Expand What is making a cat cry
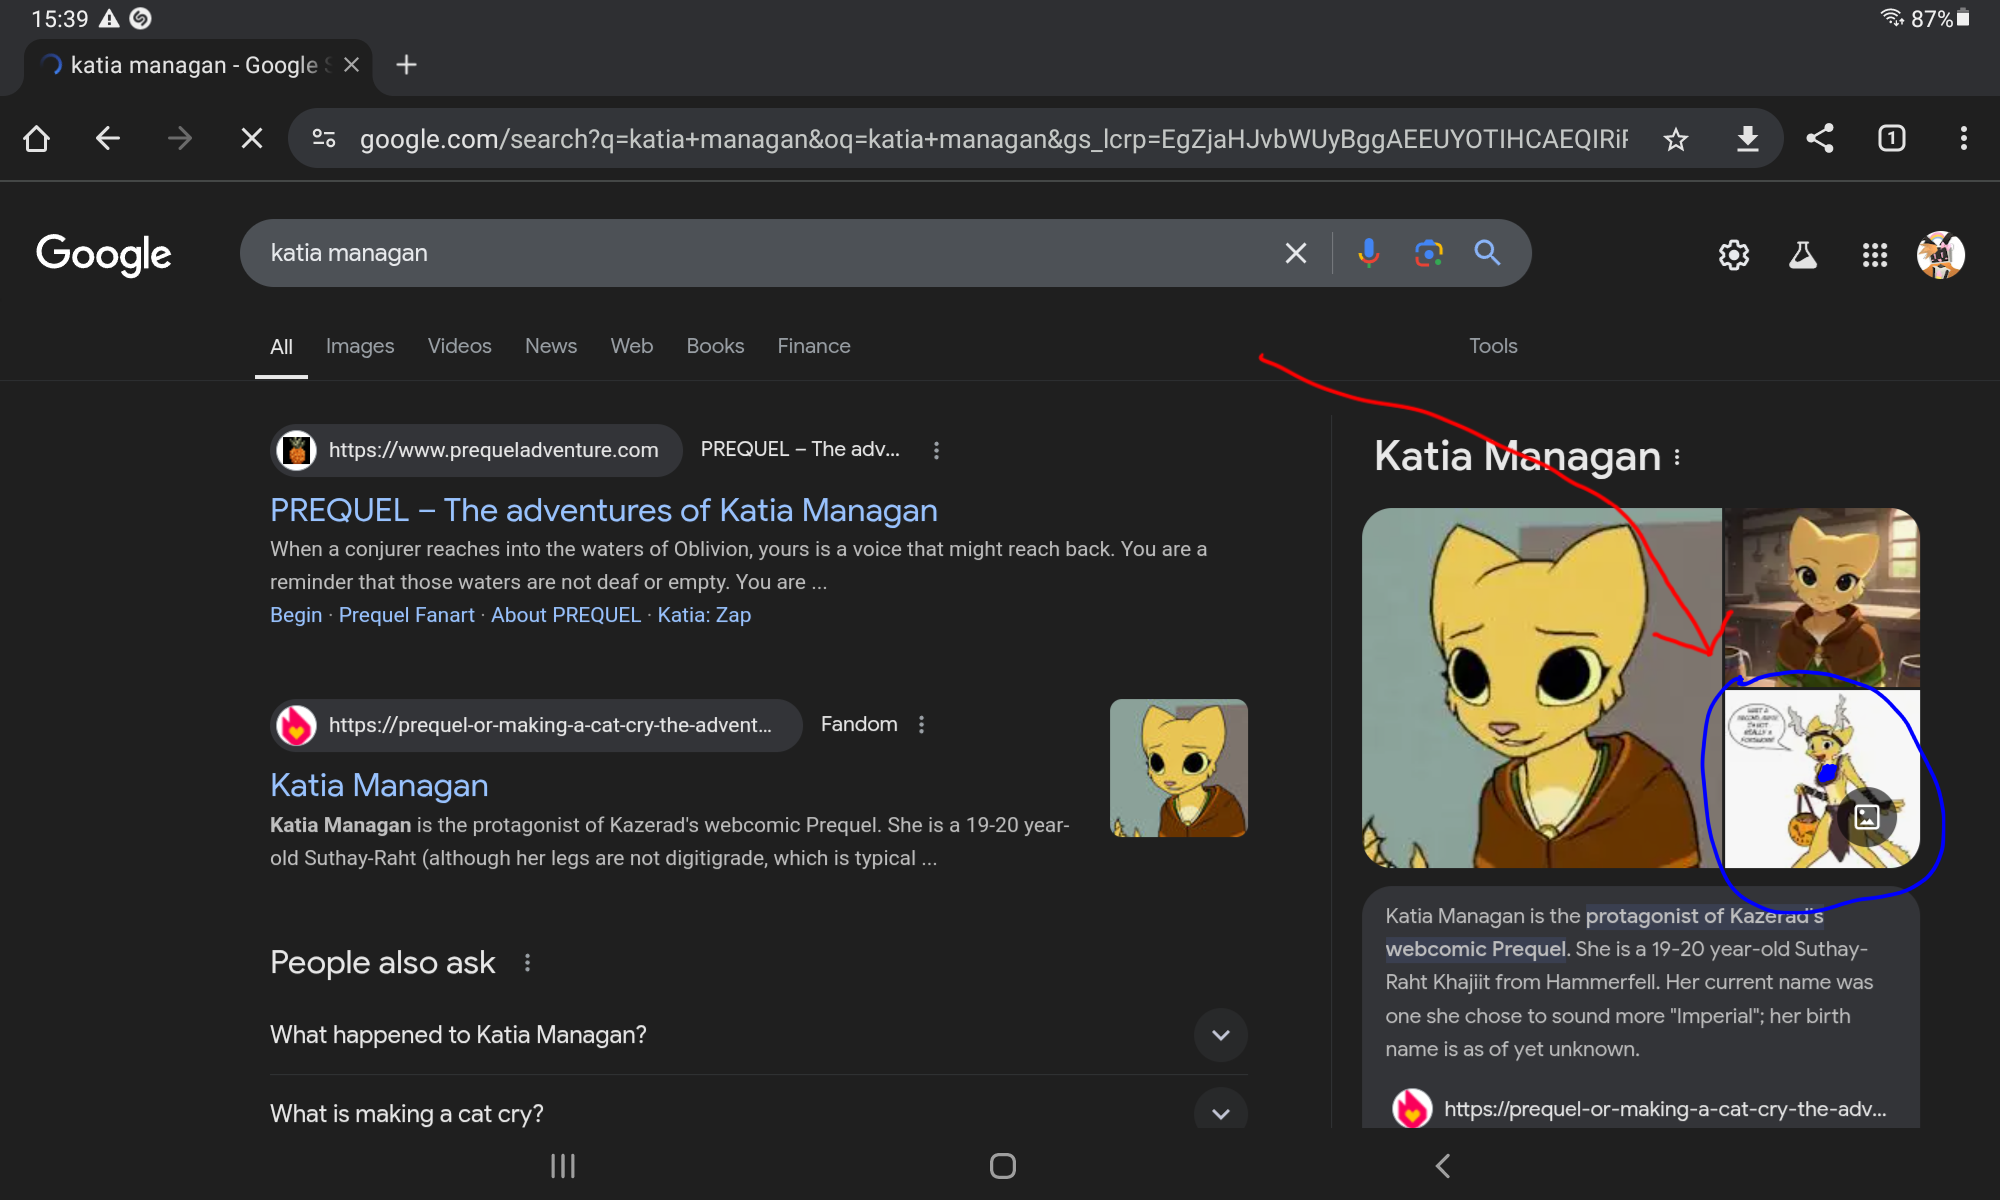The width and height of the screenshot is (2000, 1200). (x=758, y=1112)
